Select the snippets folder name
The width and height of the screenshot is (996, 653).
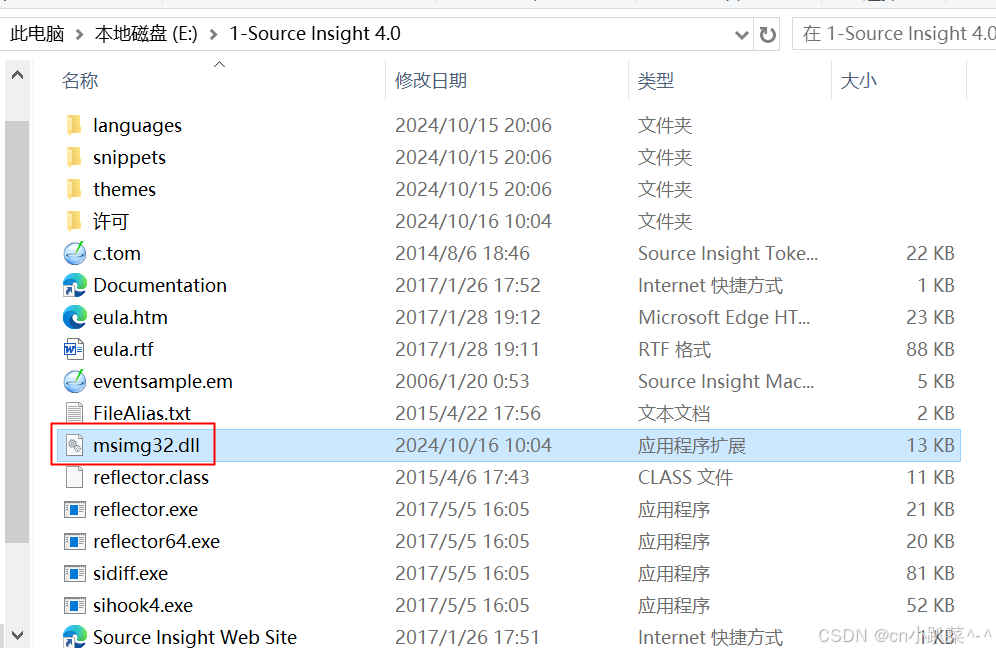pyautogui.click(x=129, y=158)
